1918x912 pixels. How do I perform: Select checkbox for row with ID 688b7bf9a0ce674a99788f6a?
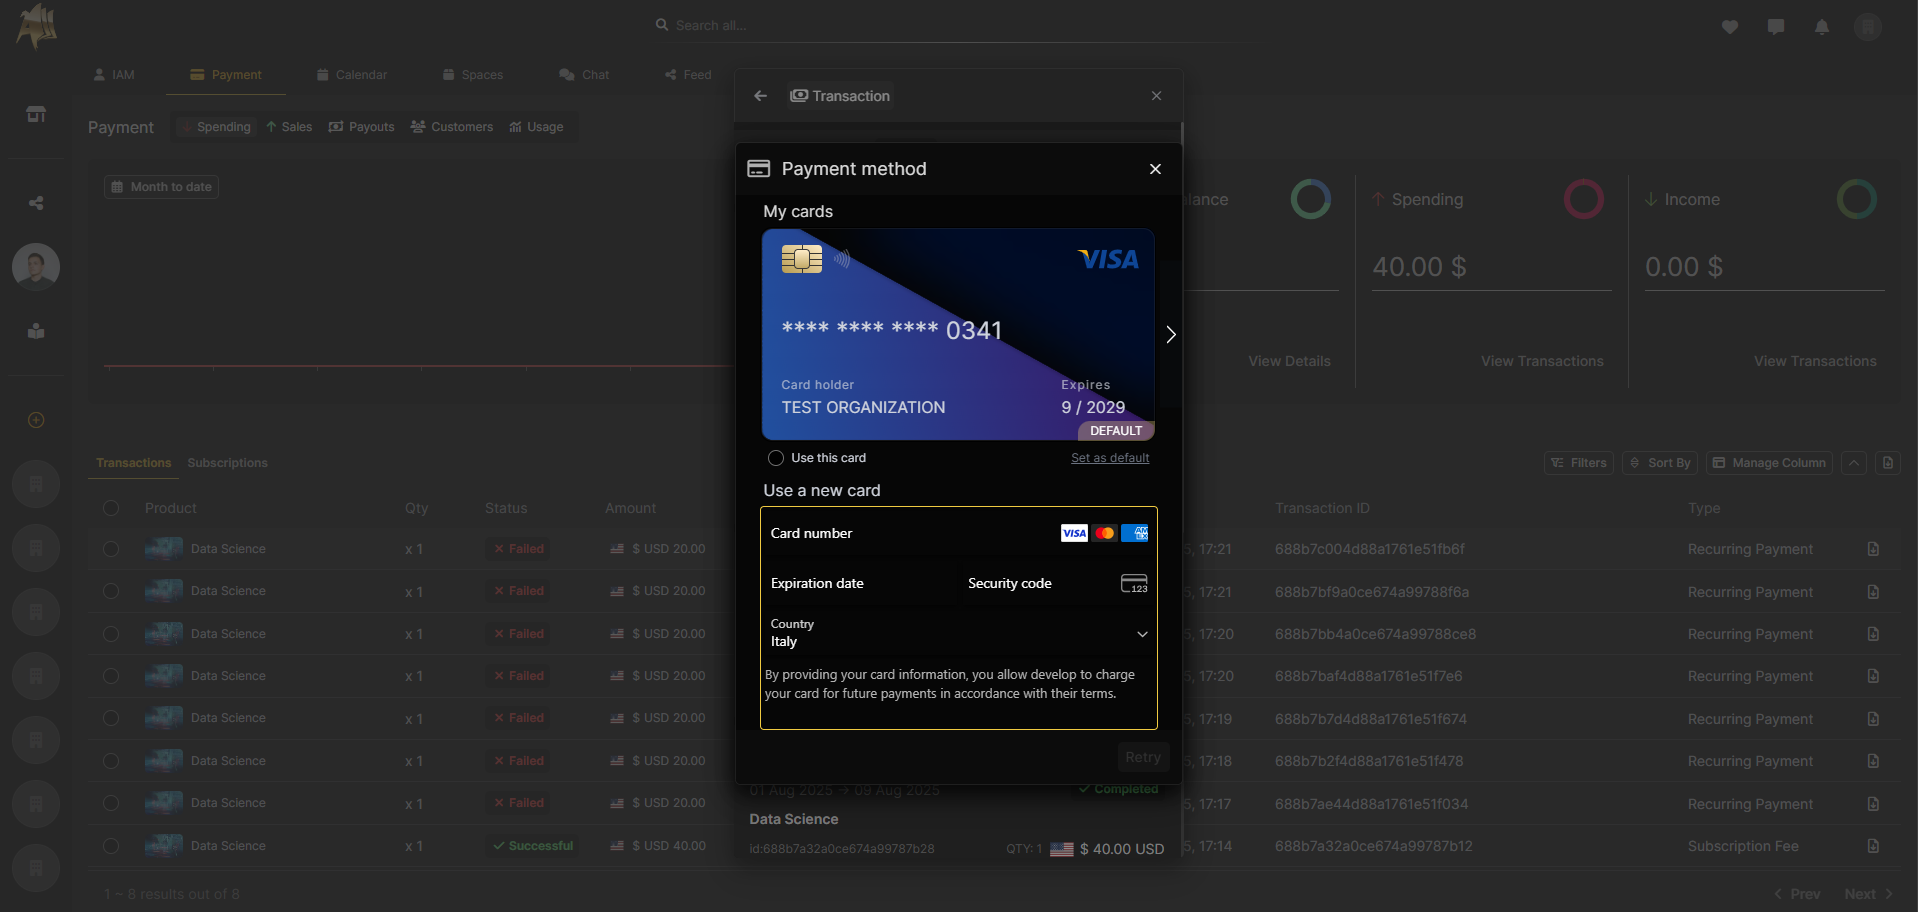coord(111,591)
